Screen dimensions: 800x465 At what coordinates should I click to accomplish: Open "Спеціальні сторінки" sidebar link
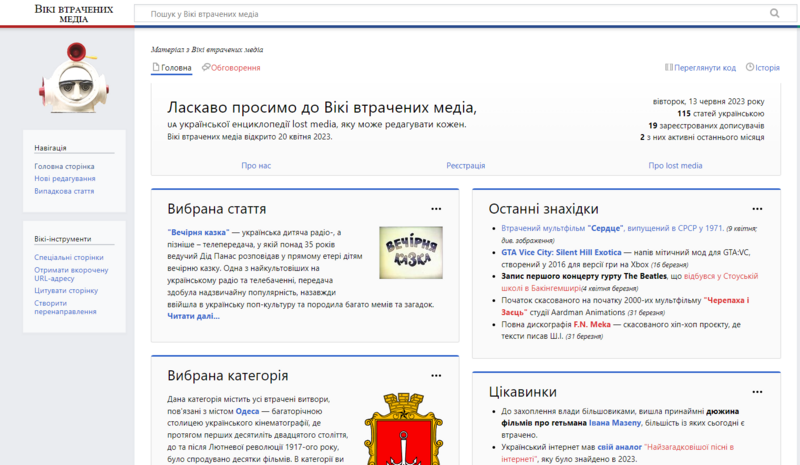click(x=69, y=257)
